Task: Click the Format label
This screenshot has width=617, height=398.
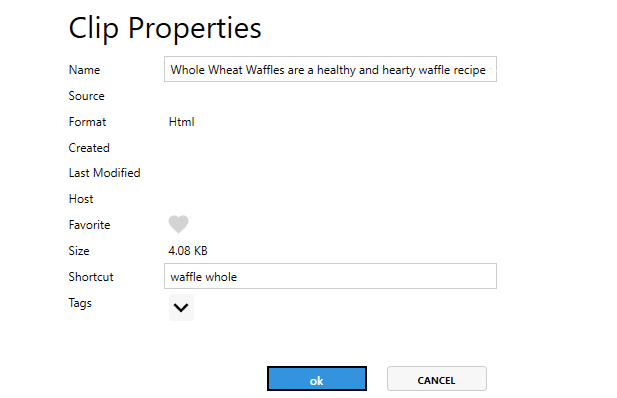Action: [x=87, y=122]
